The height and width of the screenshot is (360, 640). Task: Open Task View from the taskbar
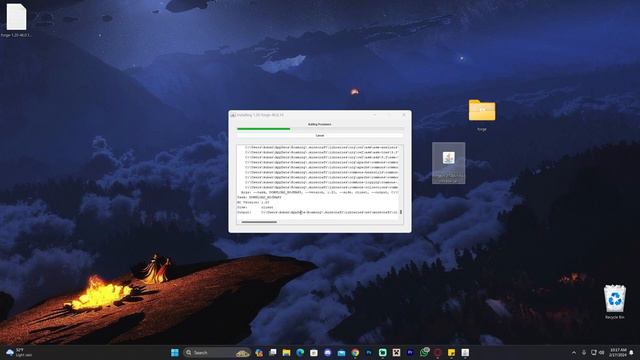click(273, 352)
